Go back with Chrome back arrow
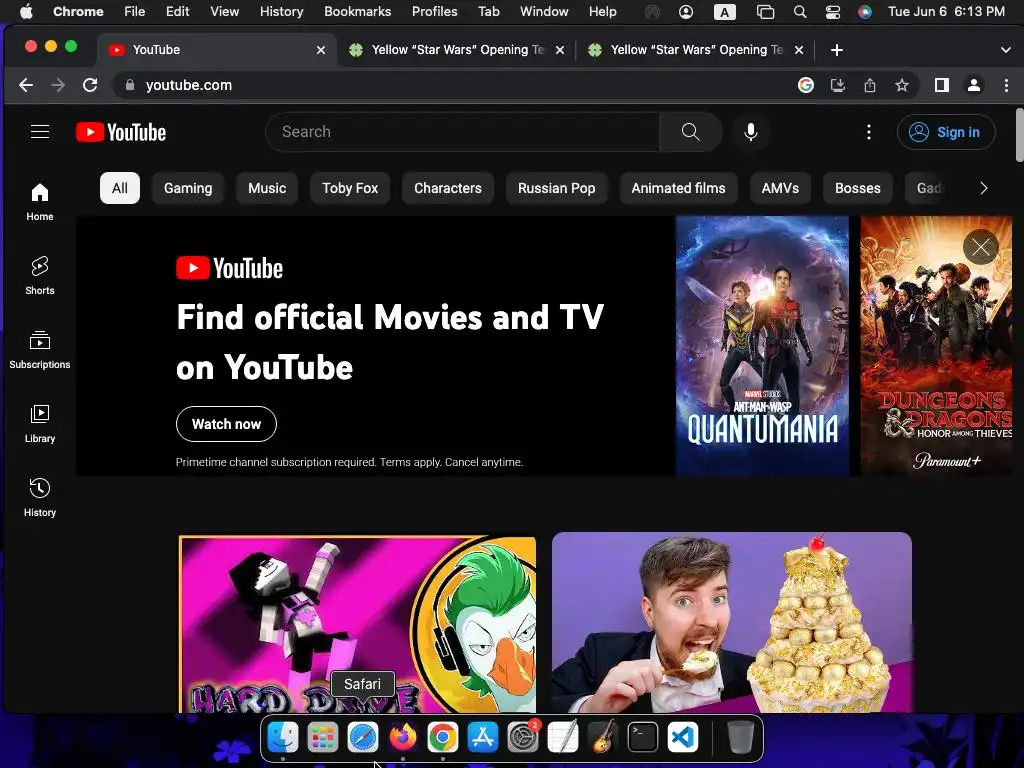This screenshot has height=768, width=1024. (25, 85)
